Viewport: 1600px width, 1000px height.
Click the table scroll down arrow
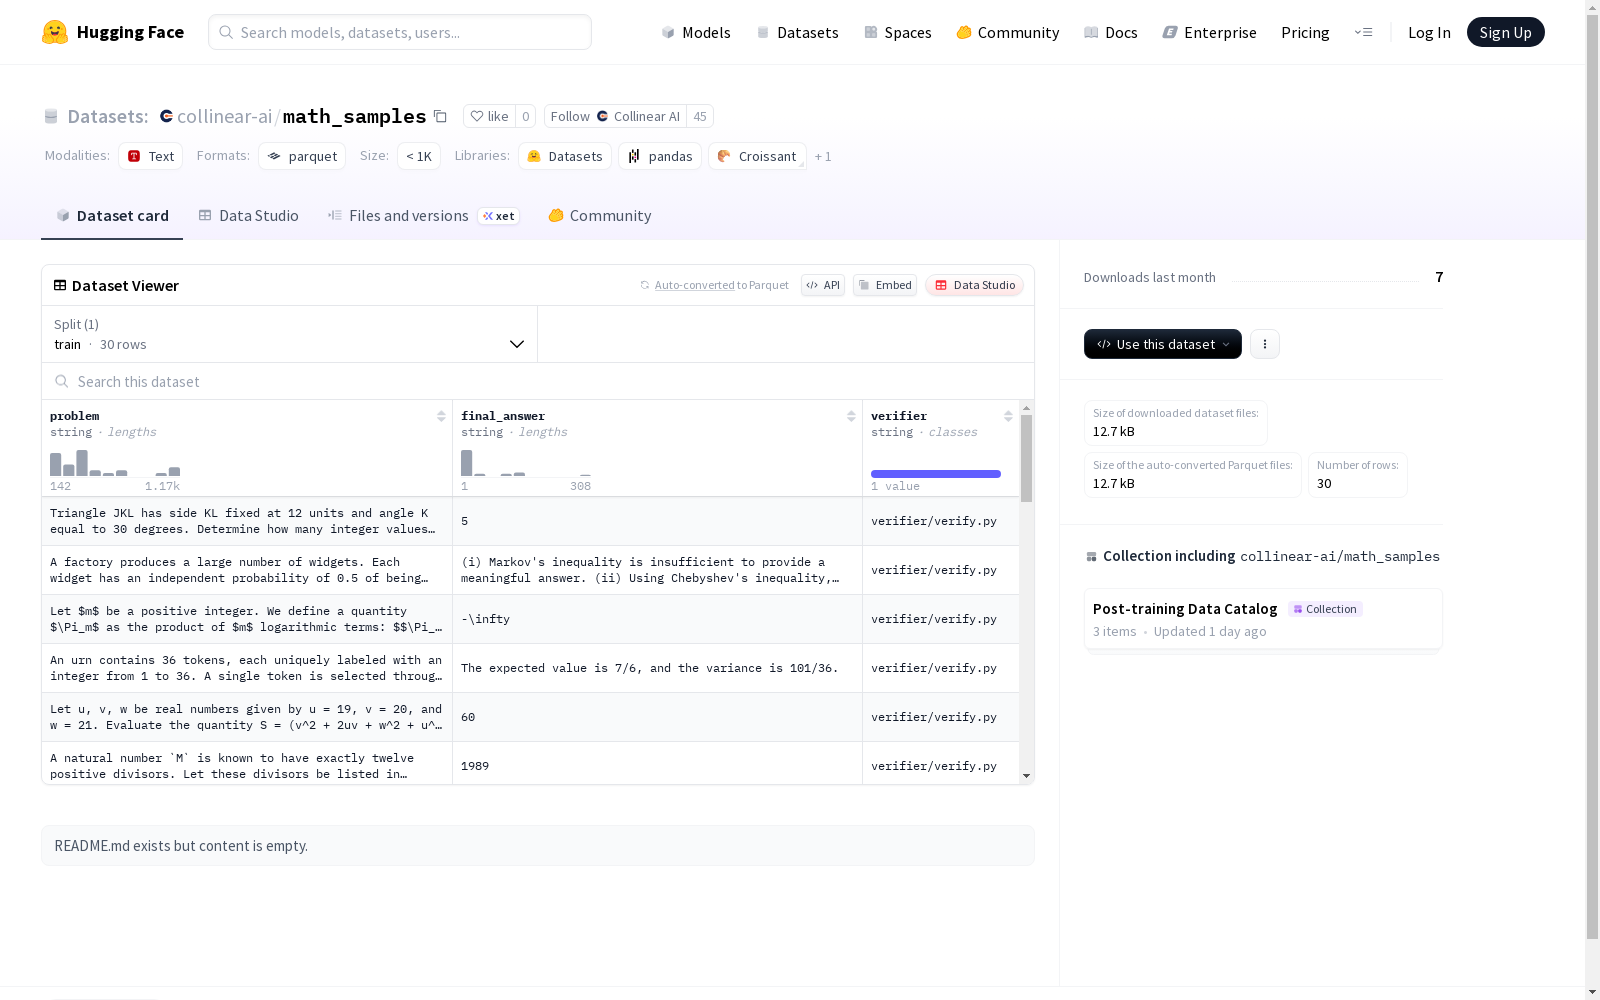(1026, 776)
